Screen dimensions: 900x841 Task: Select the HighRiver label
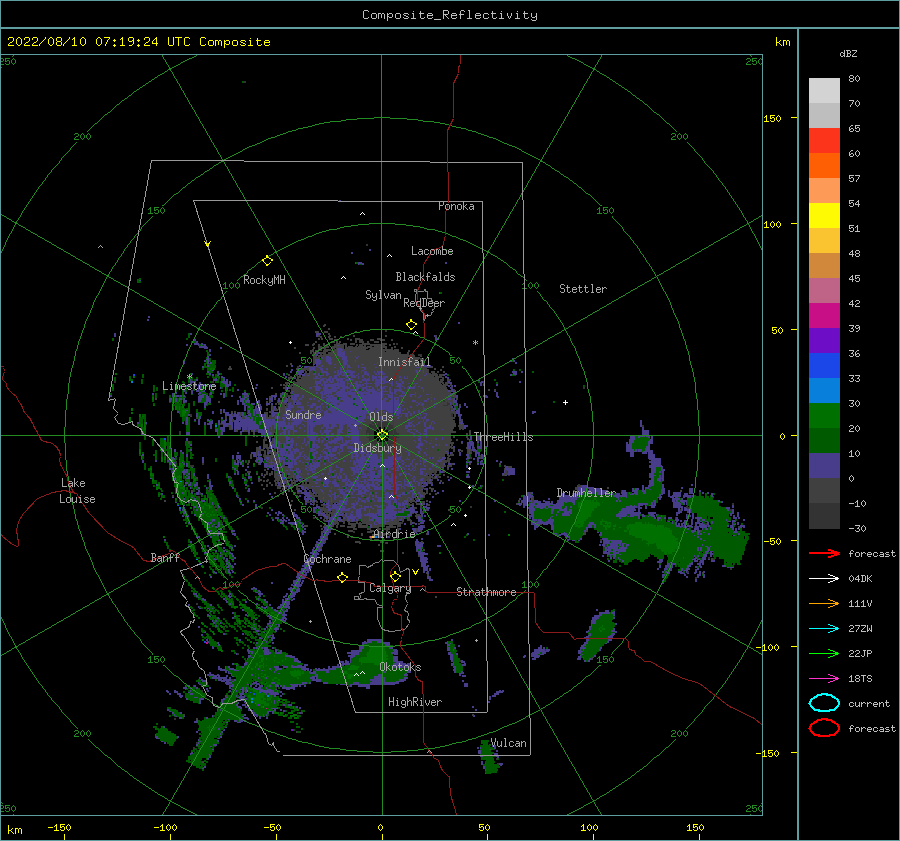point(415,702)
